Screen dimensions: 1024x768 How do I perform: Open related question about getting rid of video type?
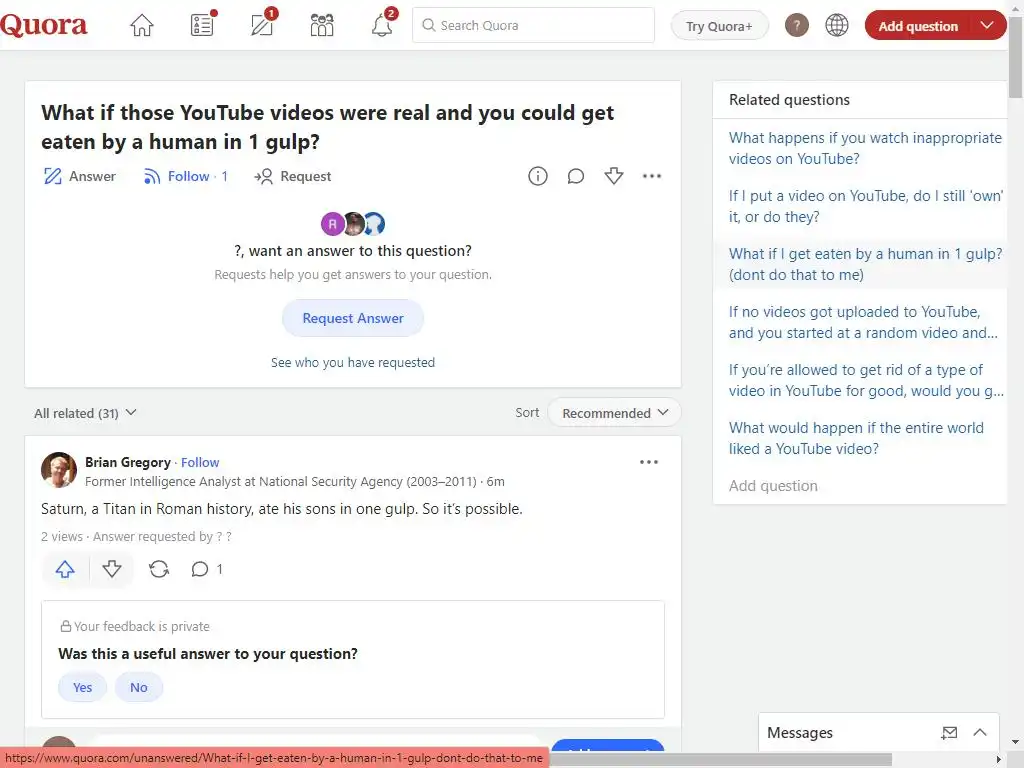pyautogui.click(x=865, y=380)
